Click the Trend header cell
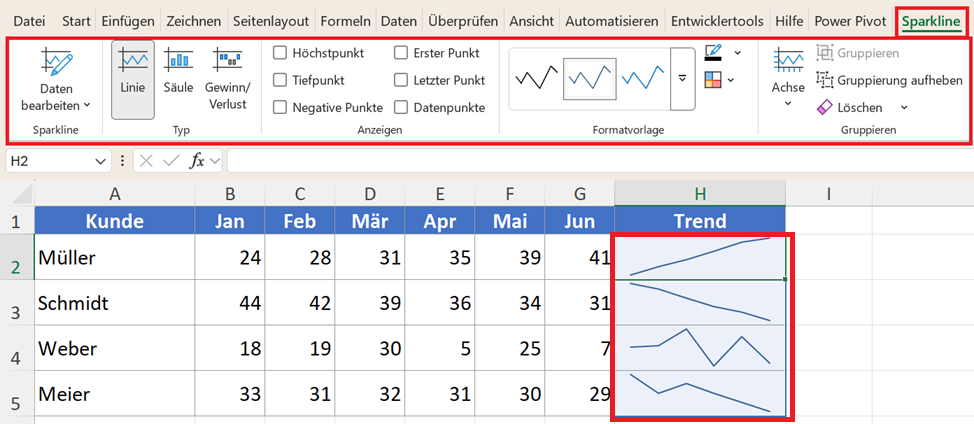Viewport: 974px width, 424px height. [700, 220]
